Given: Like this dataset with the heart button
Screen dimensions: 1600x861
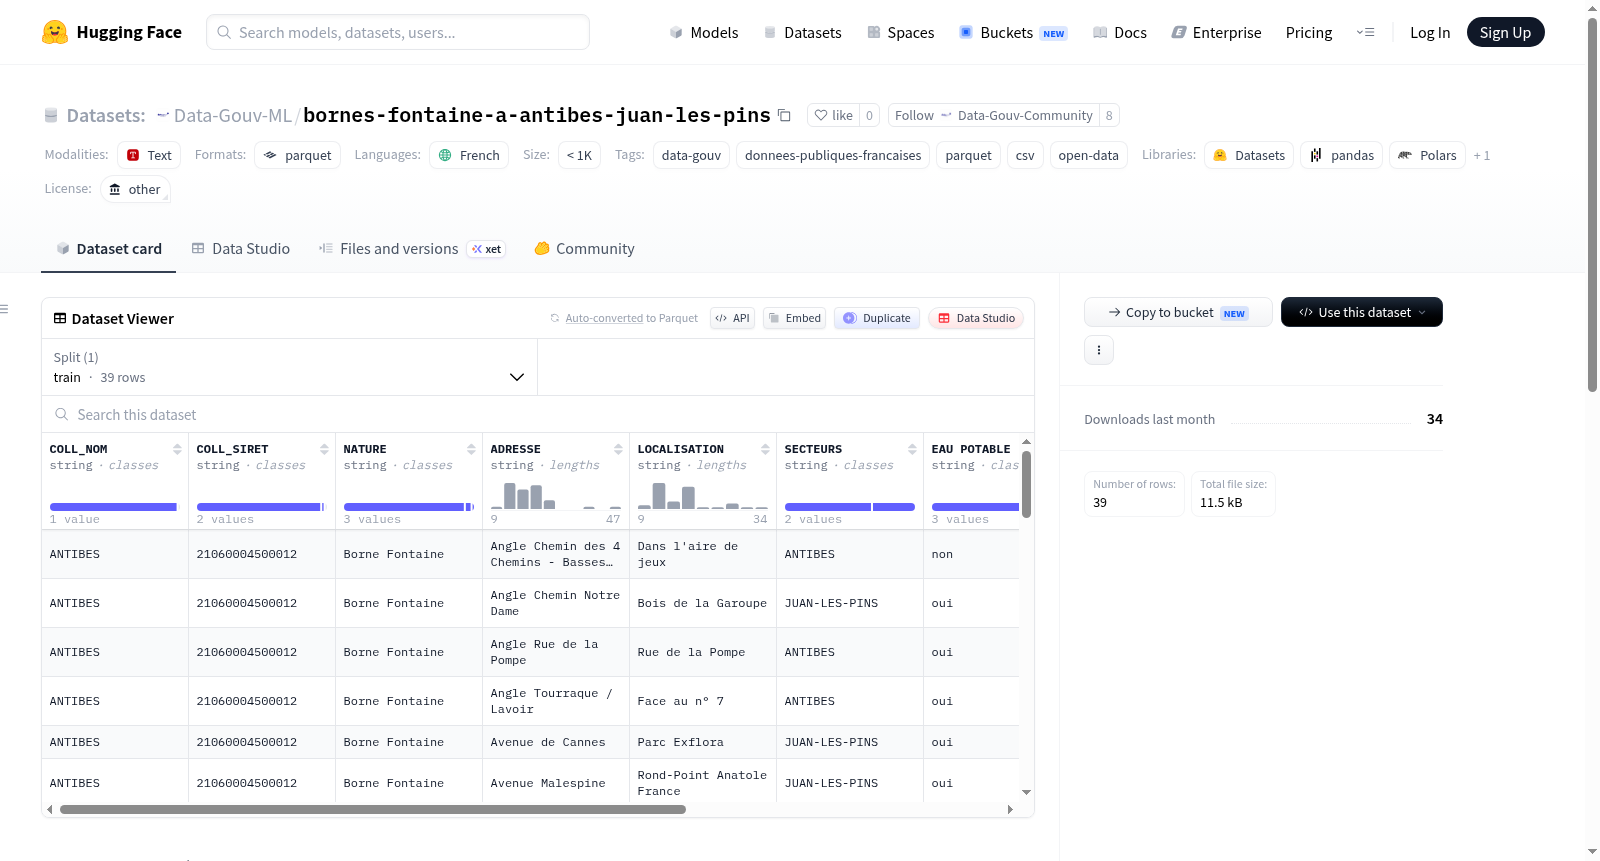Looking at the screenshot, I should [833, 115].
